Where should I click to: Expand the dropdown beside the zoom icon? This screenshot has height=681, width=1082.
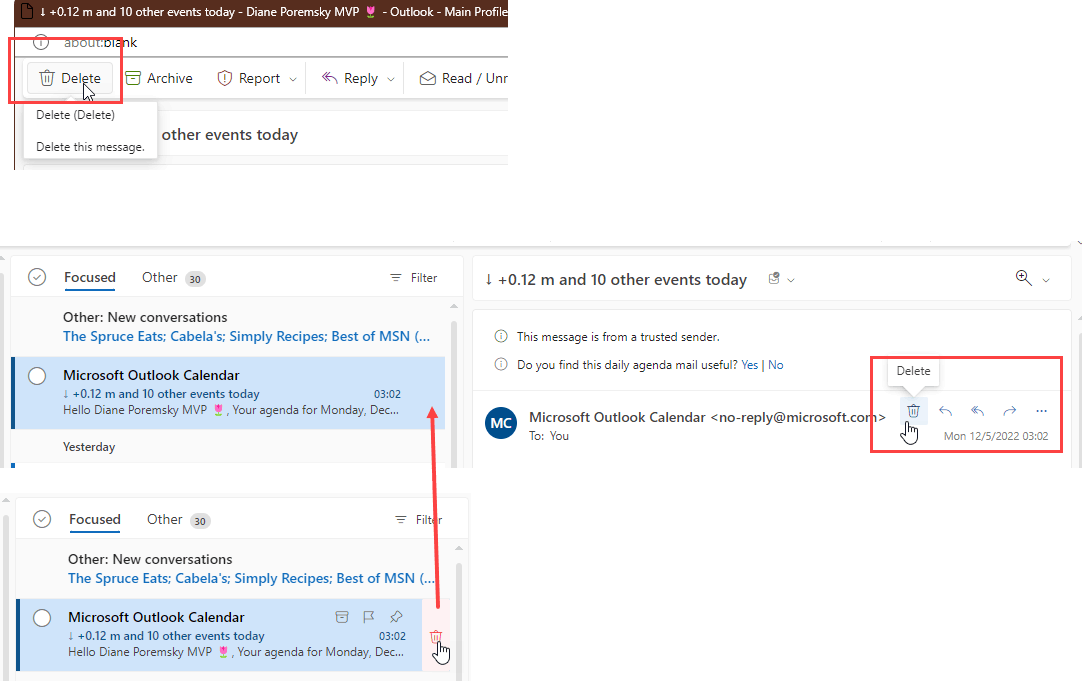click(1046, 279)
